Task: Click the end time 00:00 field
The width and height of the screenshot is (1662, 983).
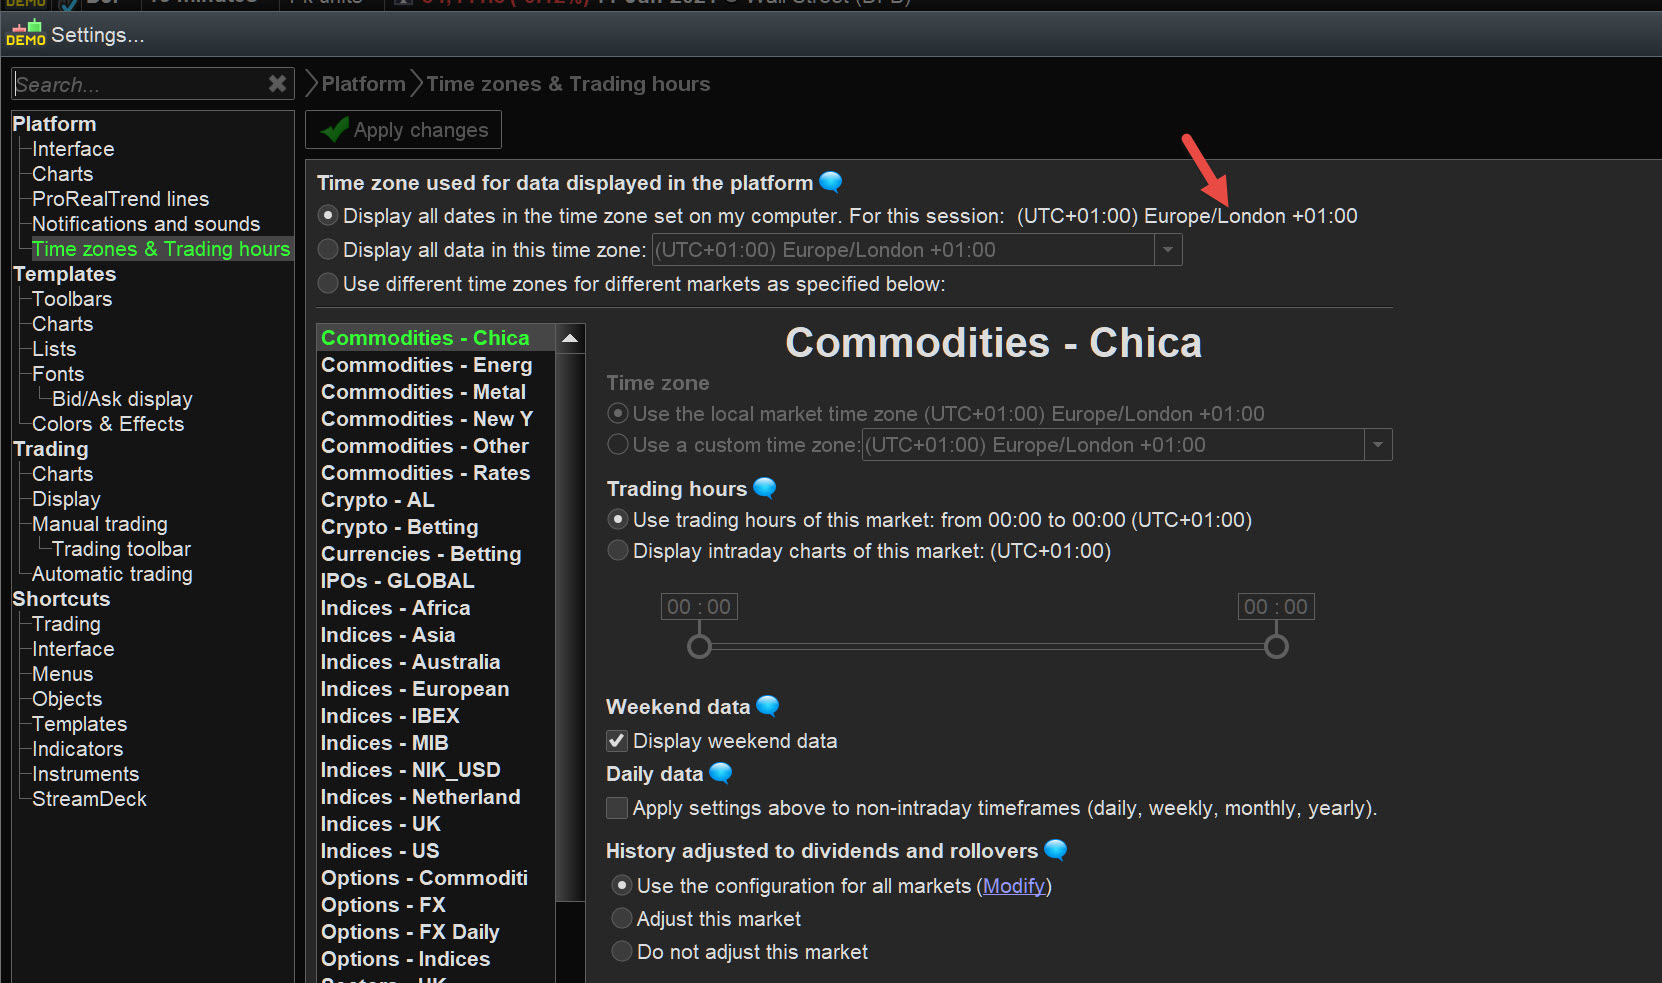Action: click(1276, 607)
